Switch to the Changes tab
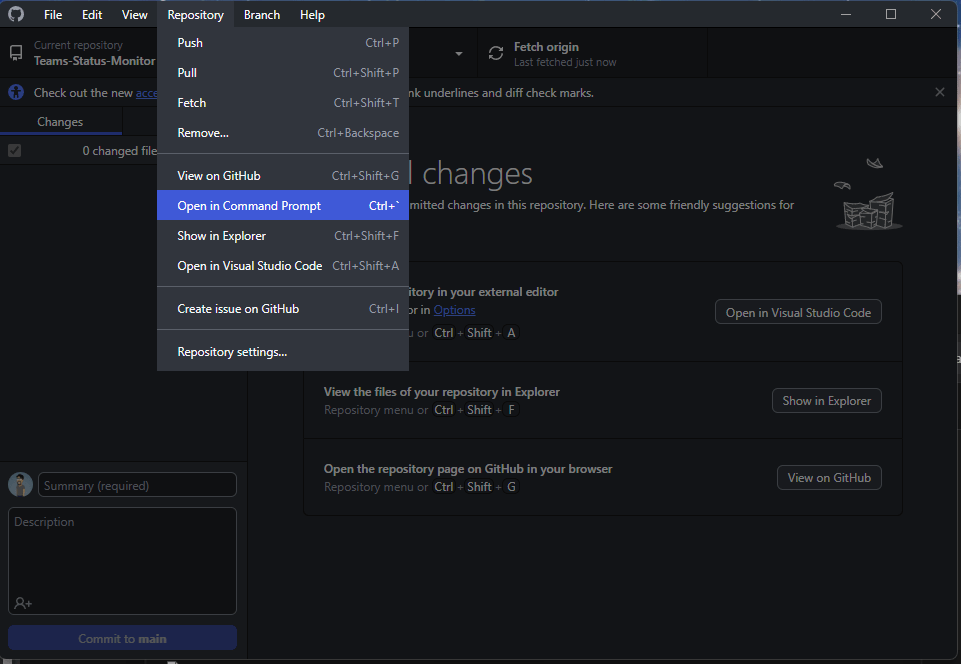 [x=60, y=122]
